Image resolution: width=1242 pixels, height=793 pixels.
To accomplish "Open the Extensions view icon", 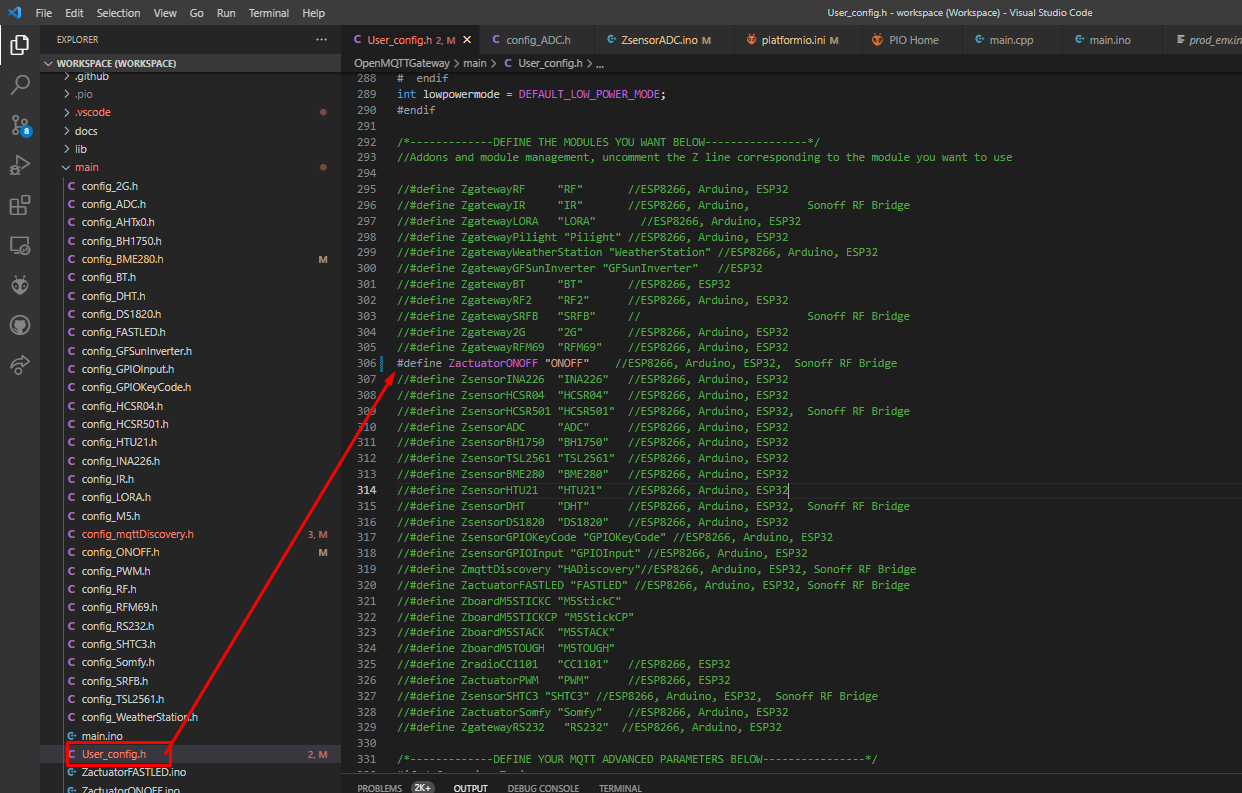I will tap(19, 205).
